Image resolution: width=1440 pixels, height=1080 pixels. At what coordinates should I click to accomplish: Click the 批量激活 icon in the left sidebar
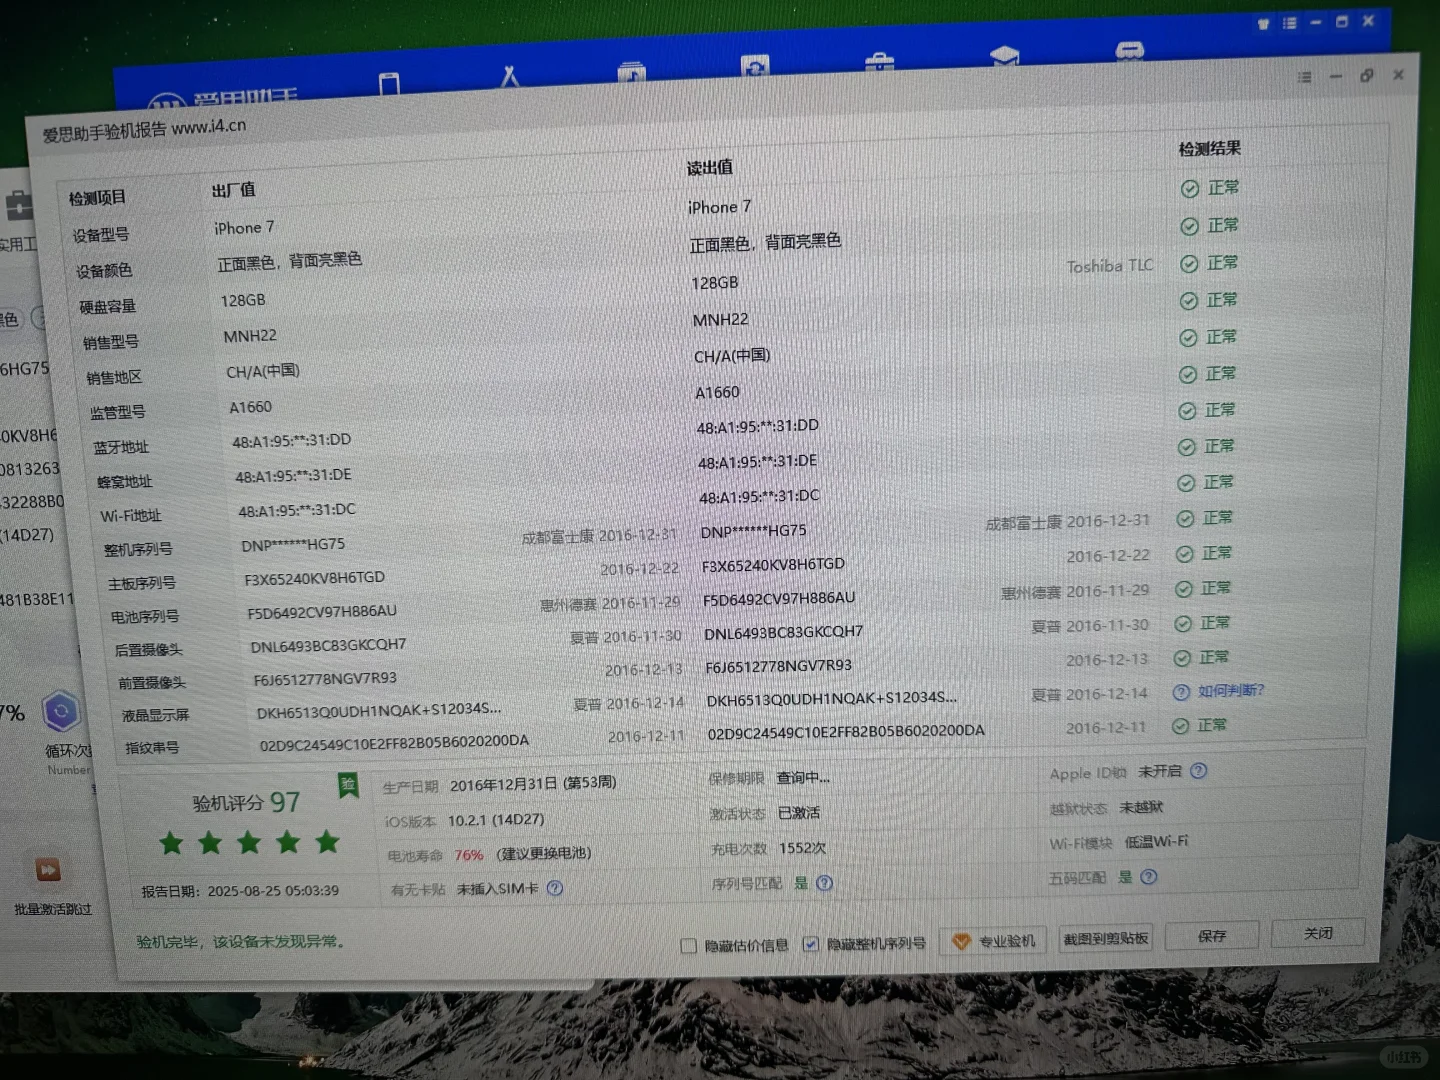coord(48,870)
